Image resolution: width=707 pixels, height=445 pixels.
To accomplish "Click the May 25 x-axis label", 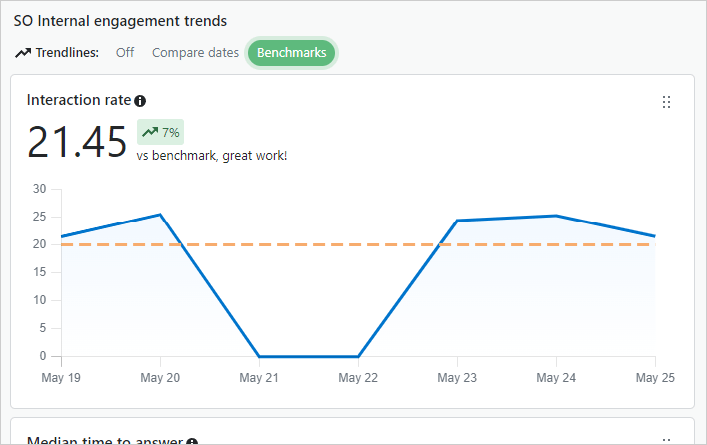I will 654,378.
